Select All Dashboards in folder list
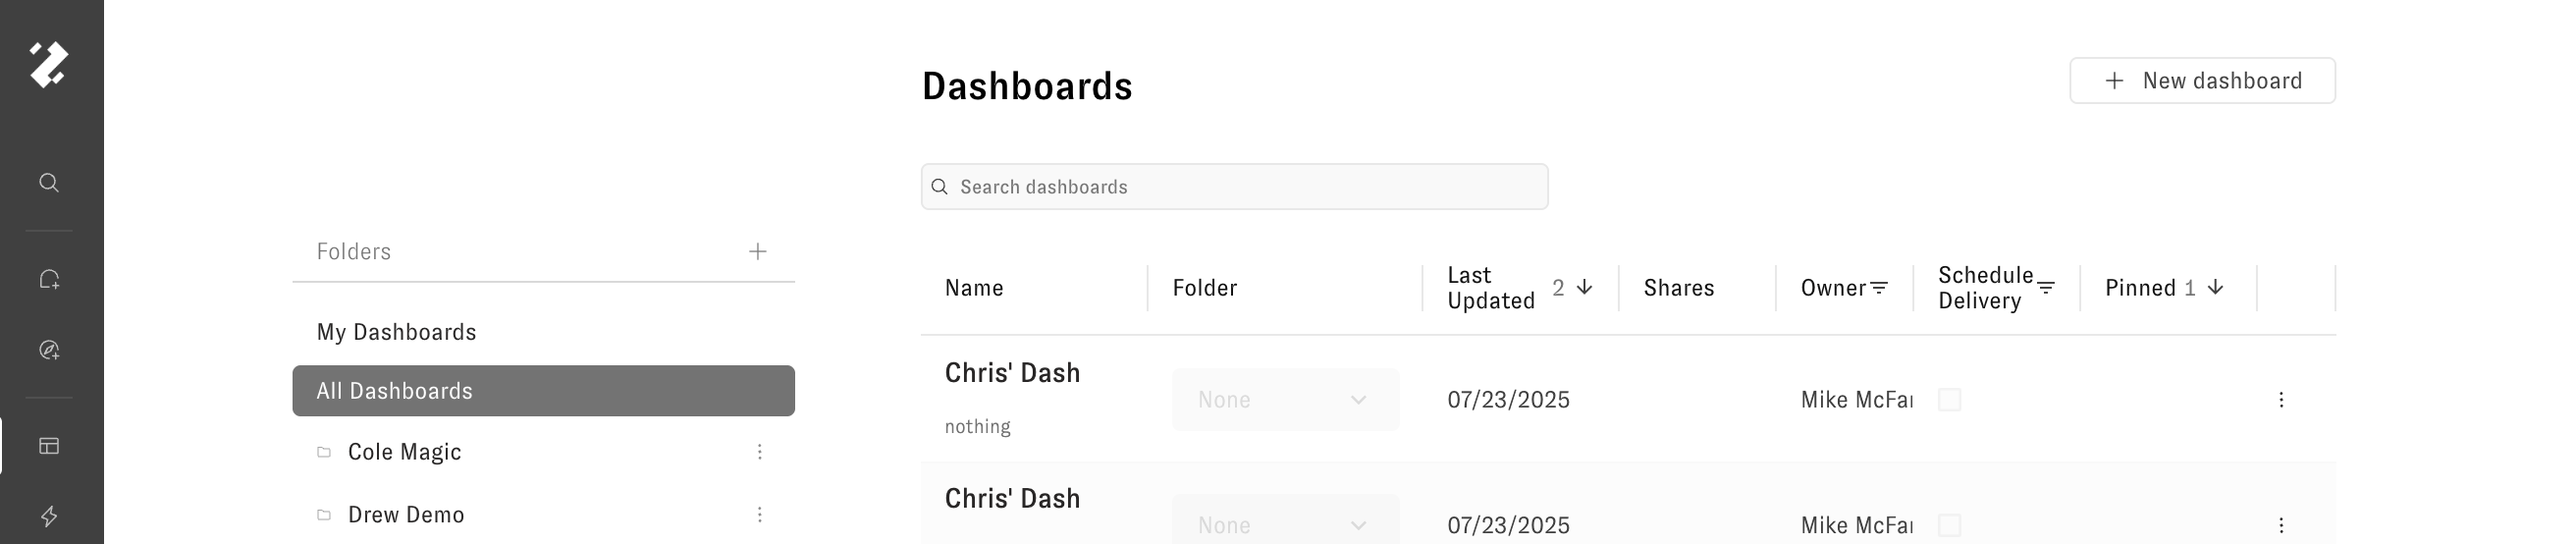This screenshot has width=2576, height=544. click(x=543, y=391)
